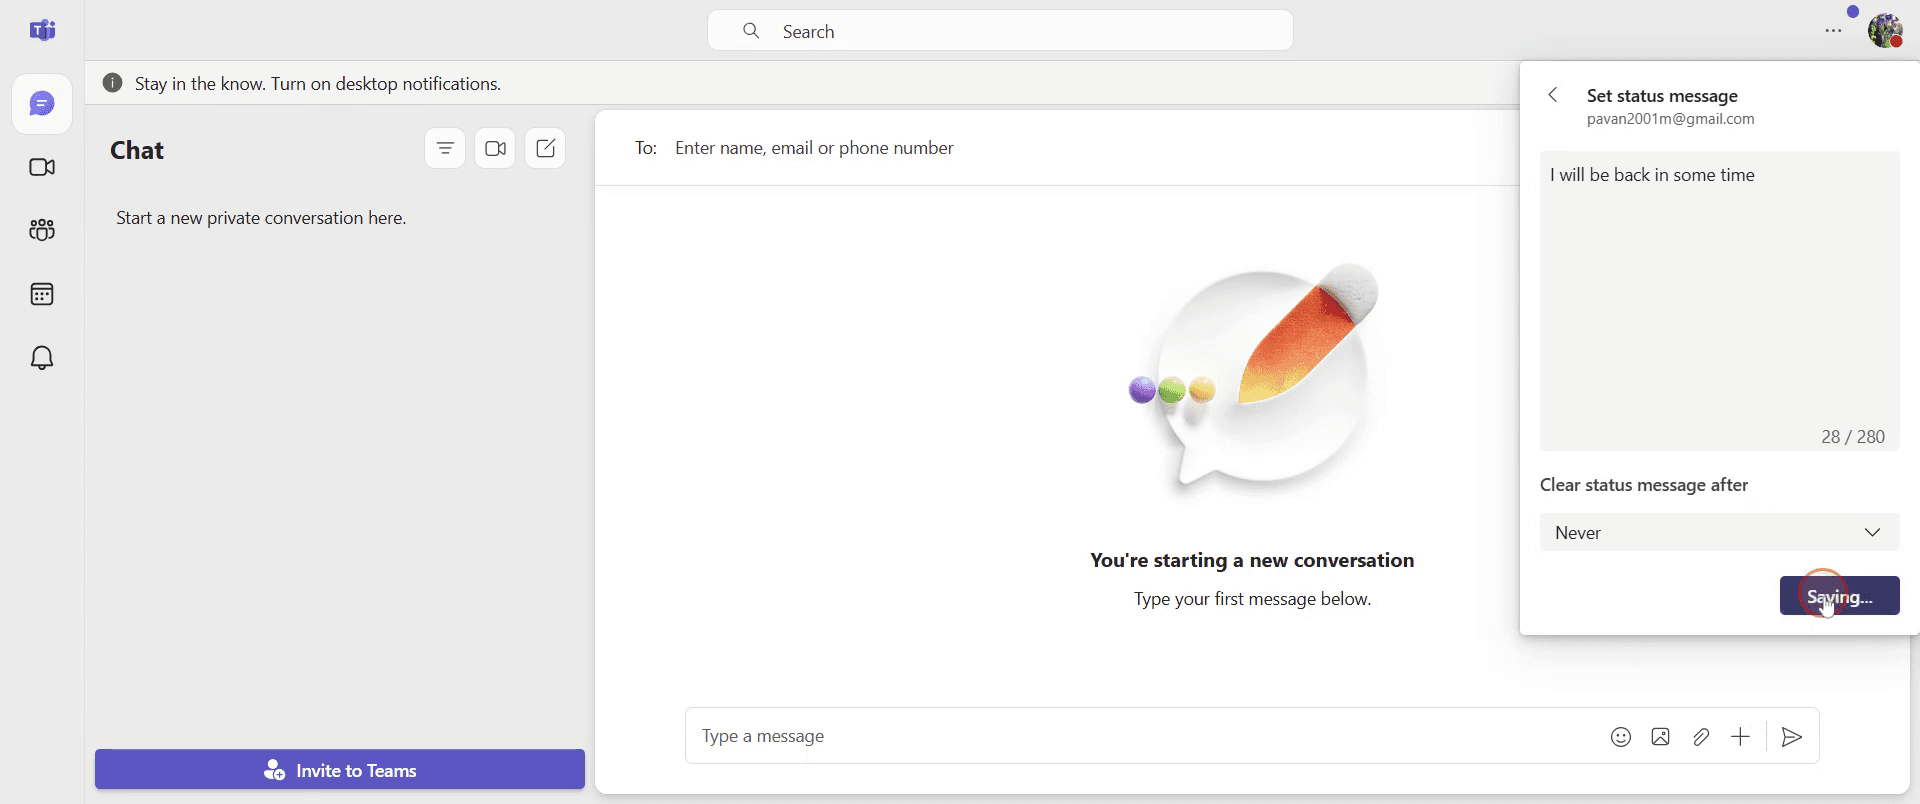Open the chat filter icon
Screen dimensions: 1920x804
tap(445, 148)
